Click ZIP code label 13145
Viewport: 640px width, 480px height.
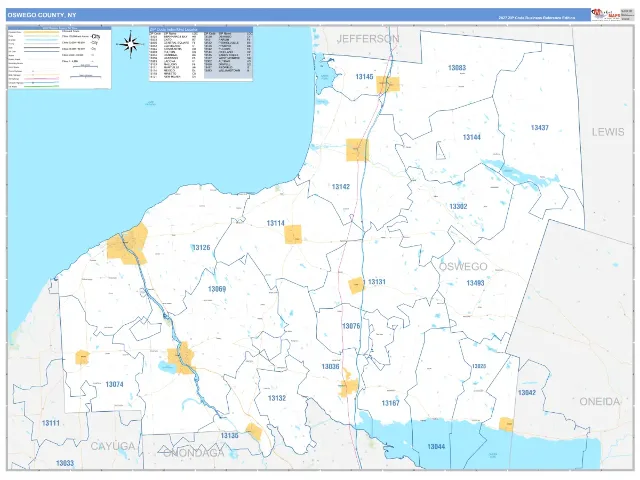(x=364, y=77)
